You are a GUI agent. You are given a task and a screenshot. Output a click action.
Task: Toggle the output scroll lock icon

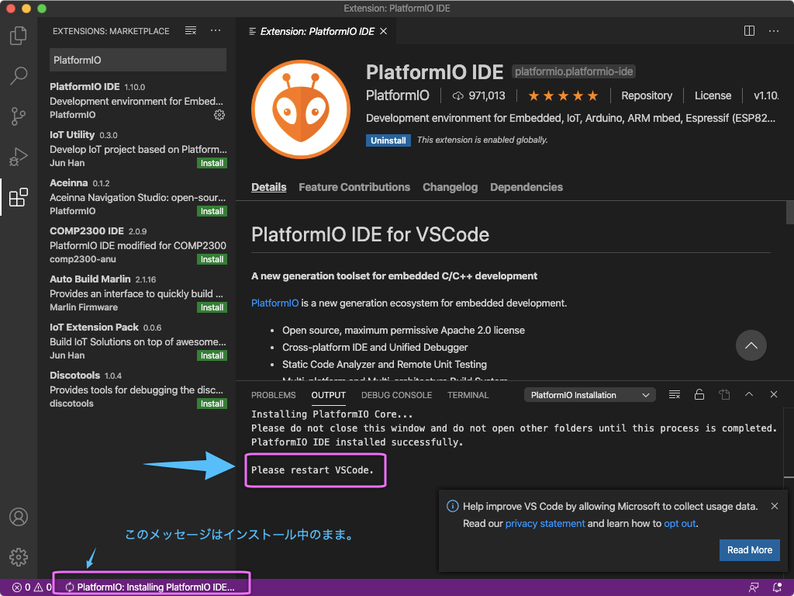[x=699, y=395]
